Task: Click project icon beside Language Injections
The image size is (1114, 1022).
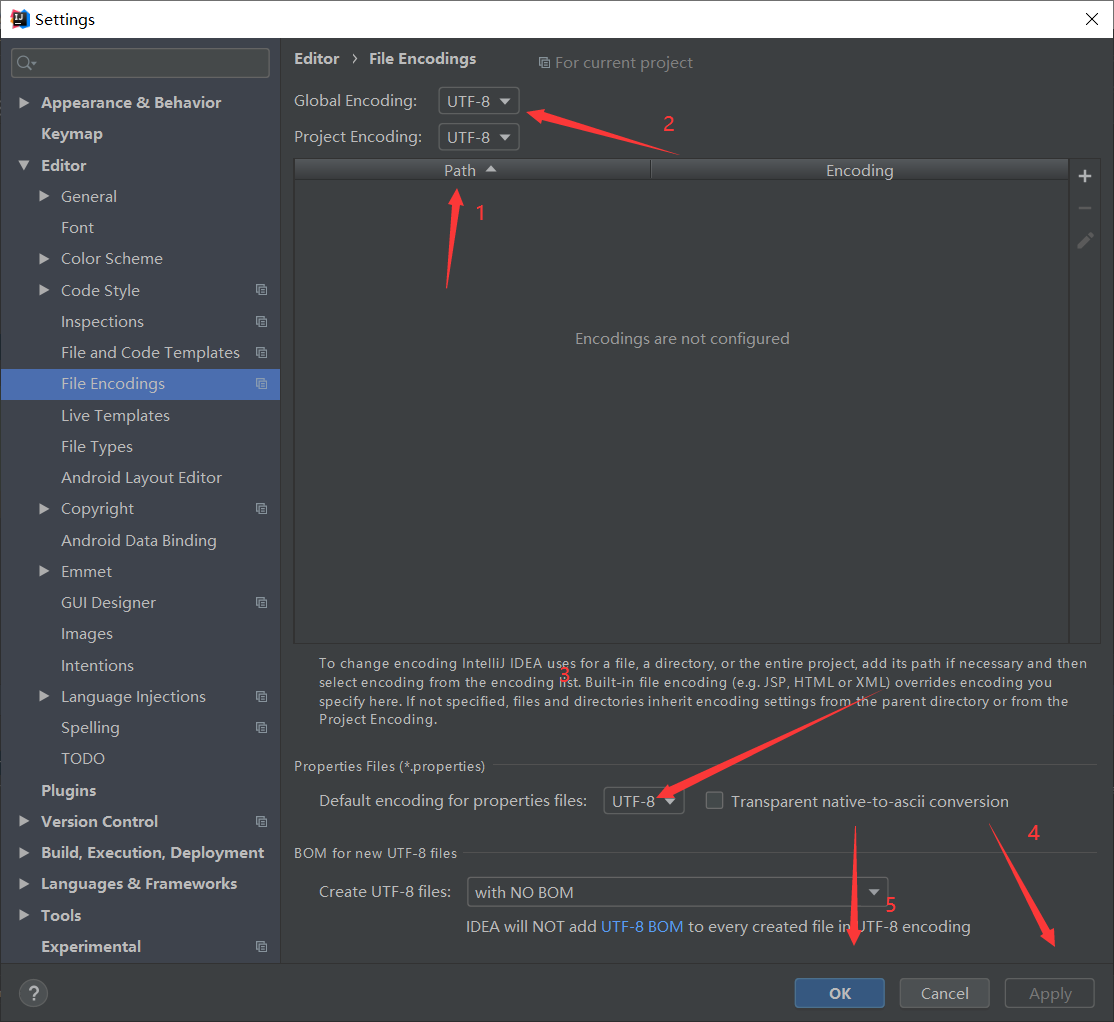Action: pos(261,696)
